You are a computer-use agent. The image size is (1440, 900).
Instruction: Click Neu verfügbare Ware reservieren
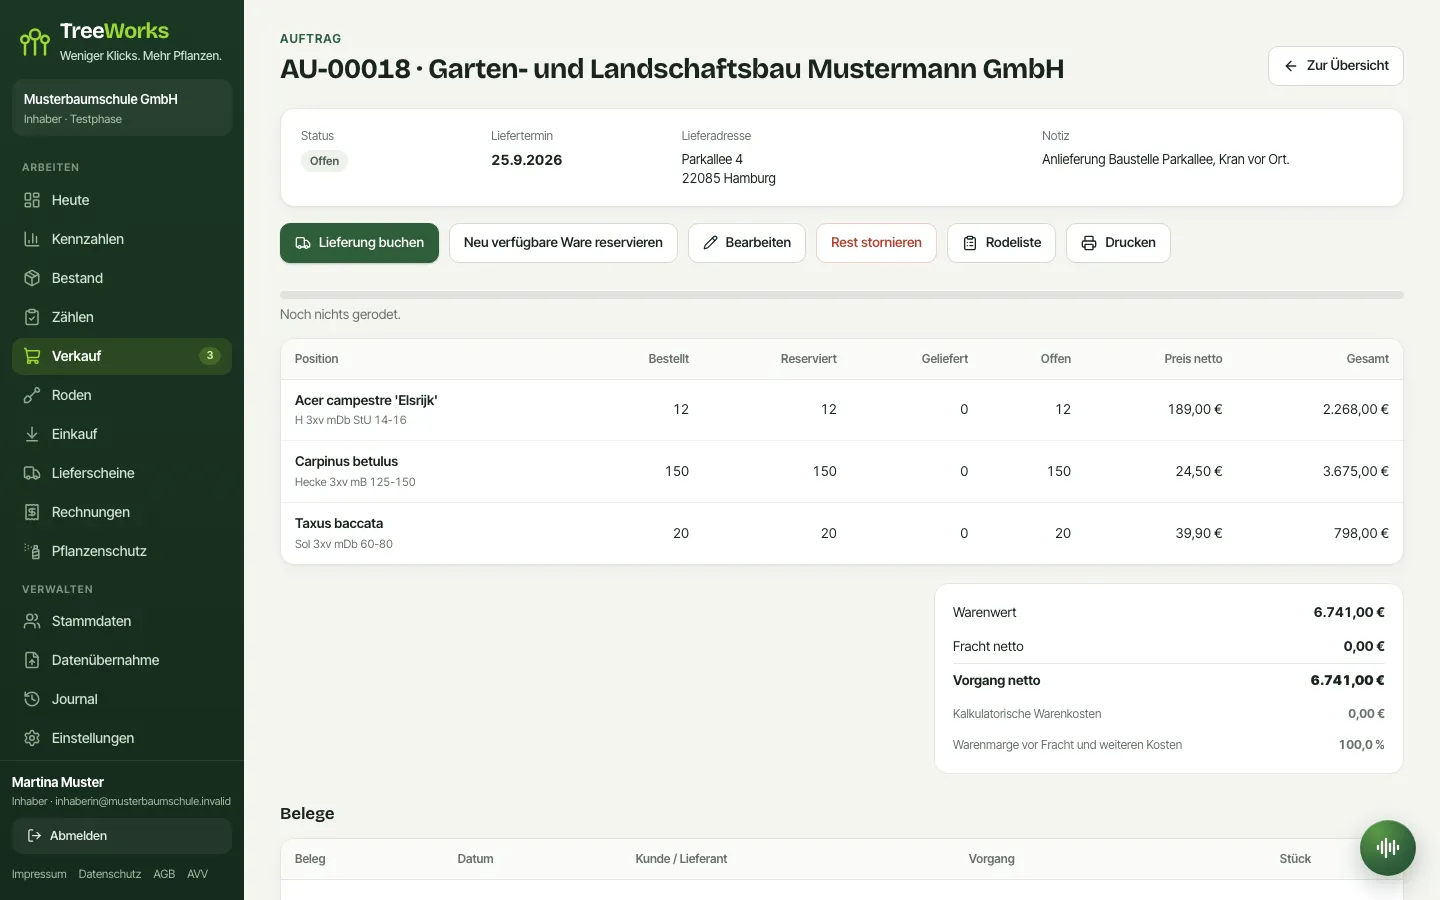563,243
